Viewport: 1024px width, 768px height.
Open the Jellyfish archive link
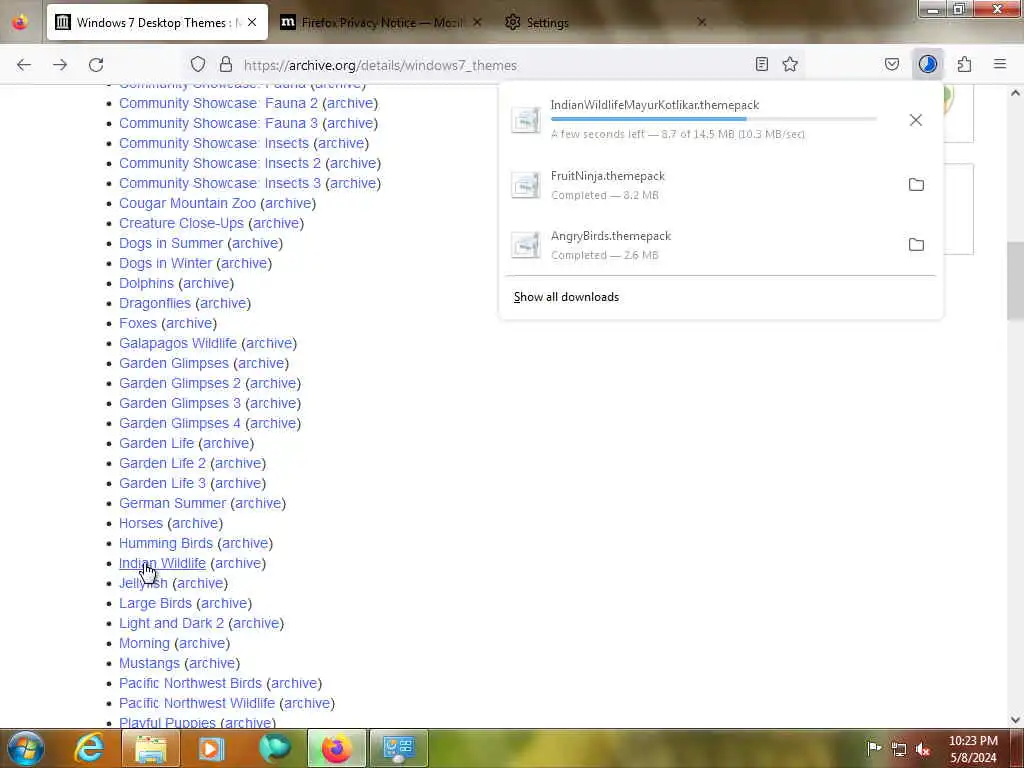200,583
